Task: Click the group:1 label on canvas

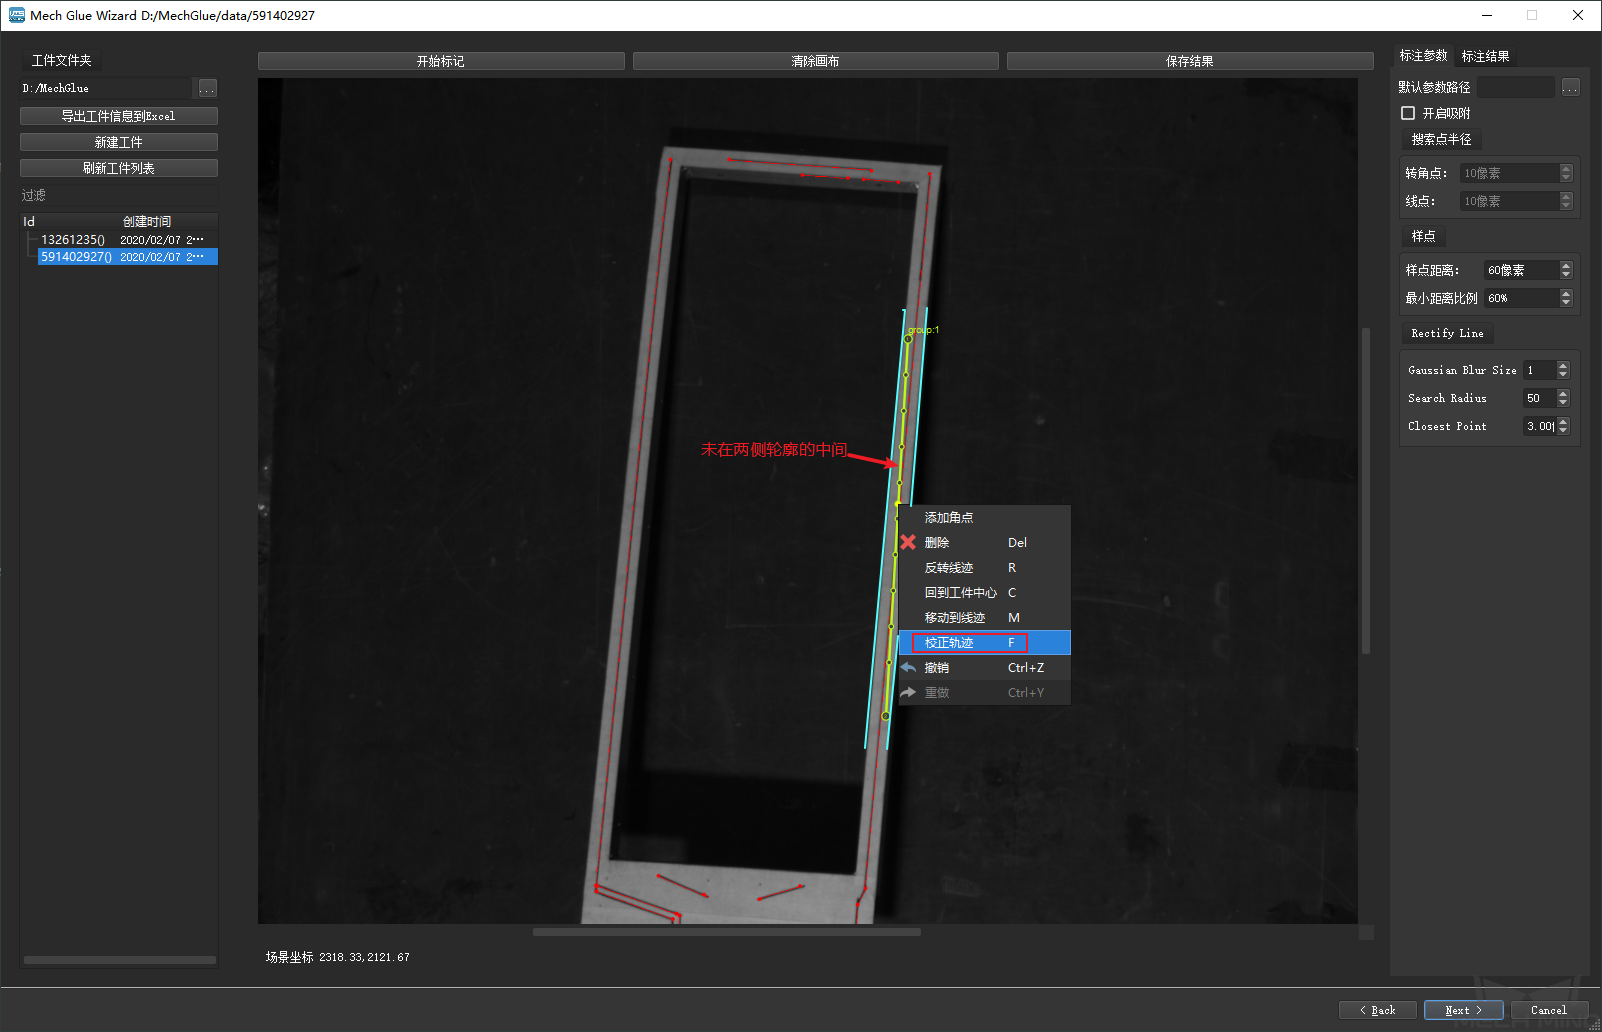Action: coord(923,330)
